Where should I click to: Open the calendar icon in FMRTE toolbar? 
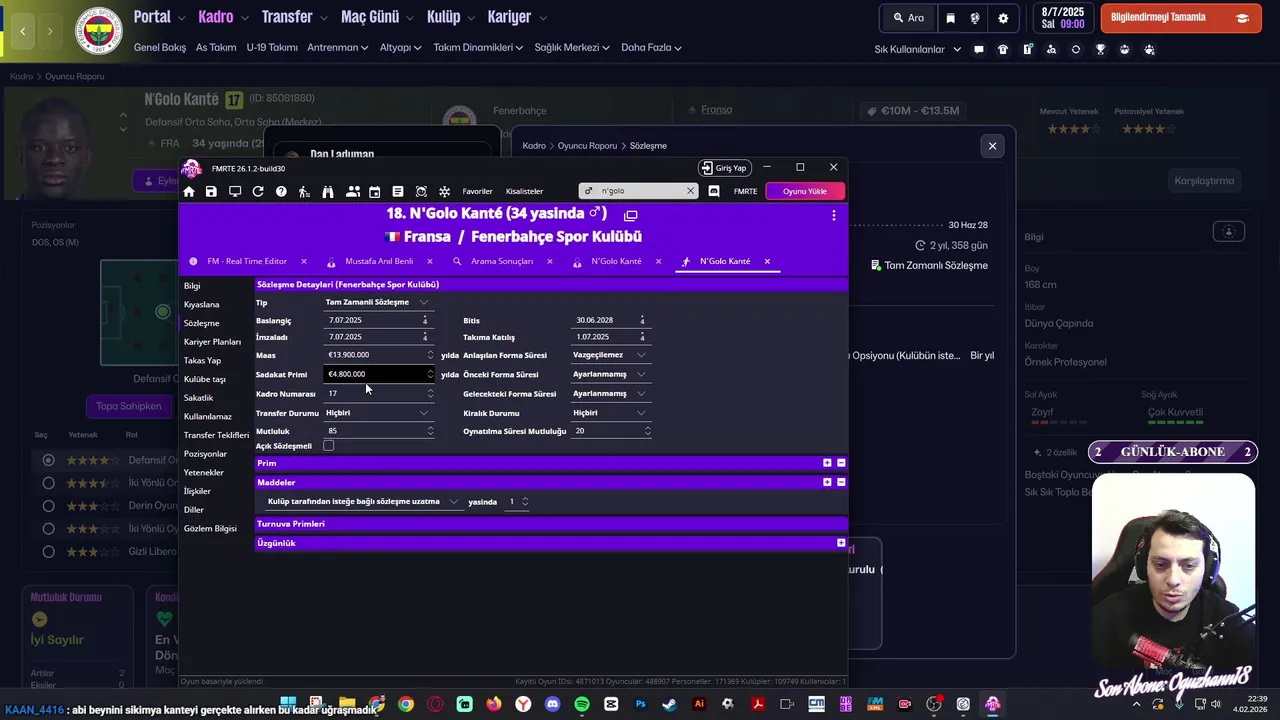click(x=375, y=191)
